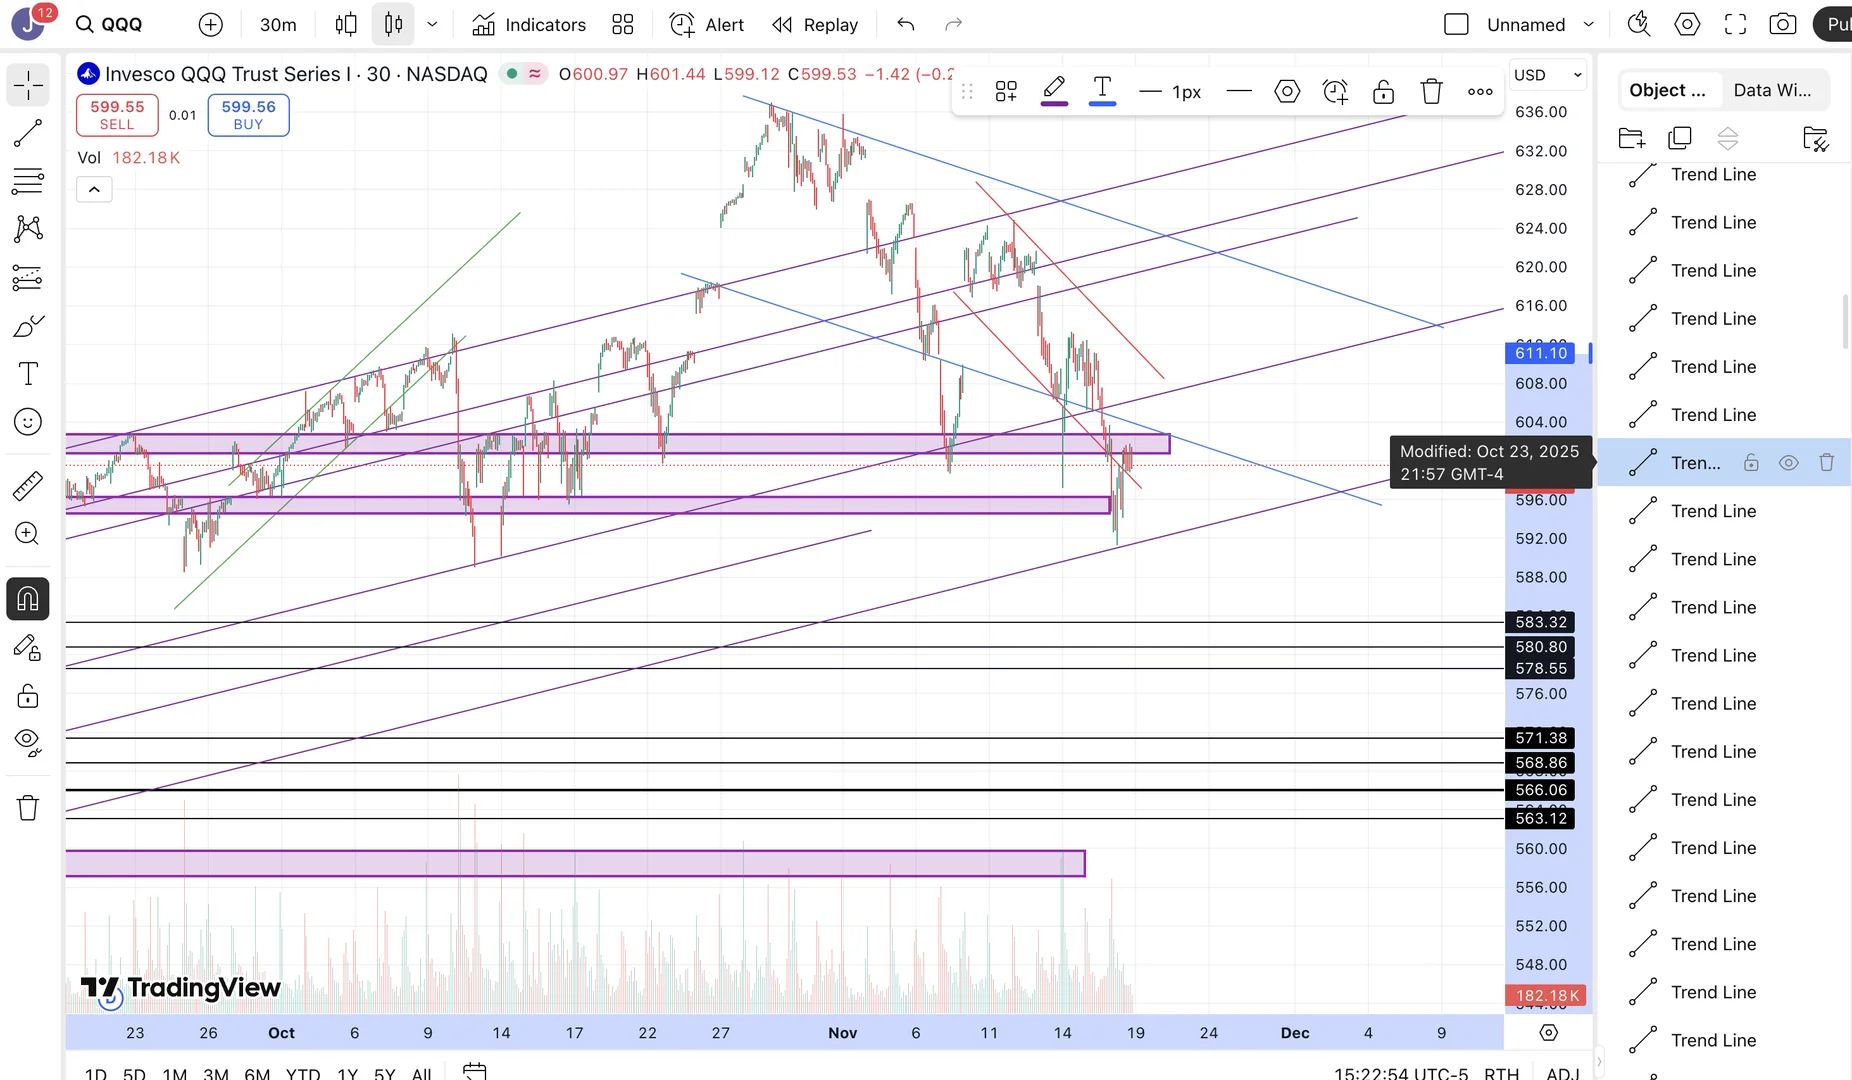Viewport: 1852px width, 1080px height.
Task: Change the line color with pencil swatch
Action: click(1054, 92)
